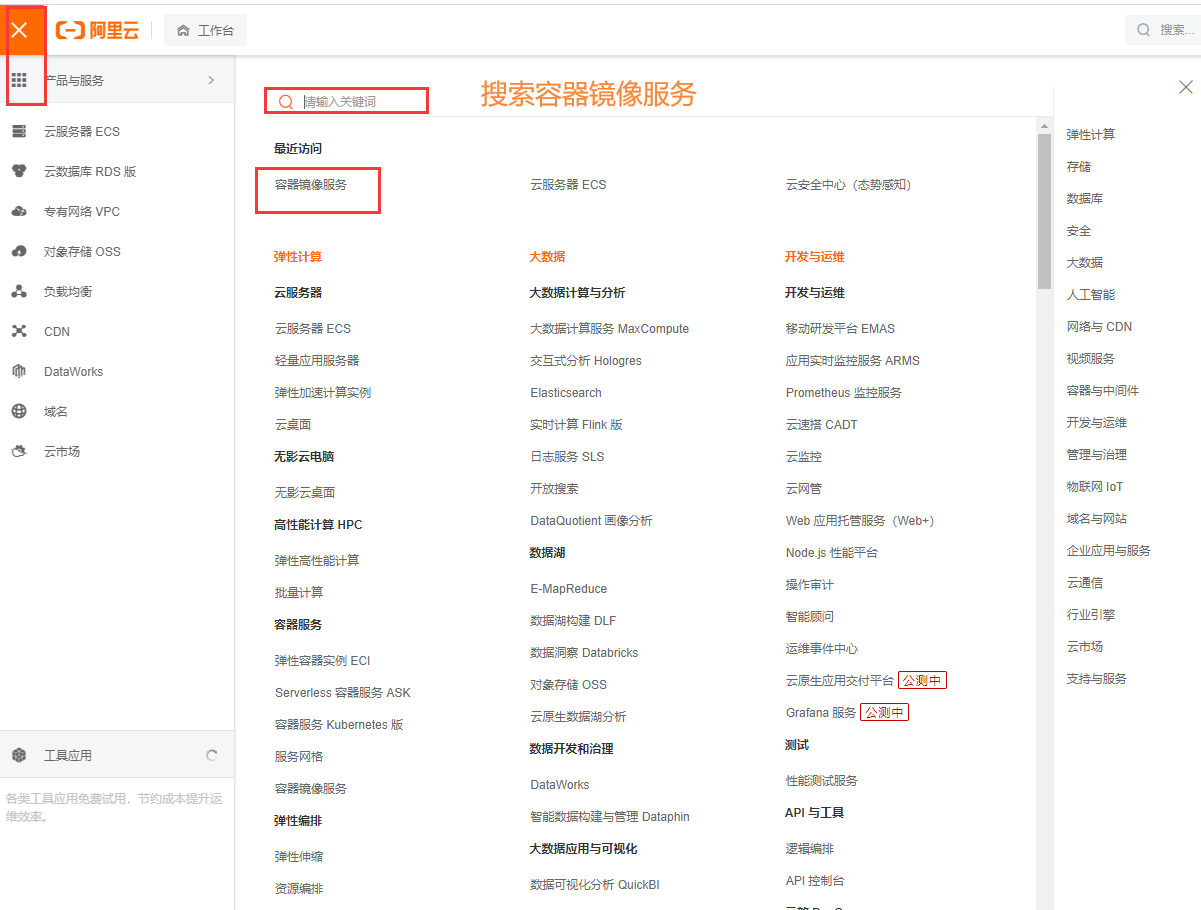Open 云原生应用交付平台 link

[840, 680]
